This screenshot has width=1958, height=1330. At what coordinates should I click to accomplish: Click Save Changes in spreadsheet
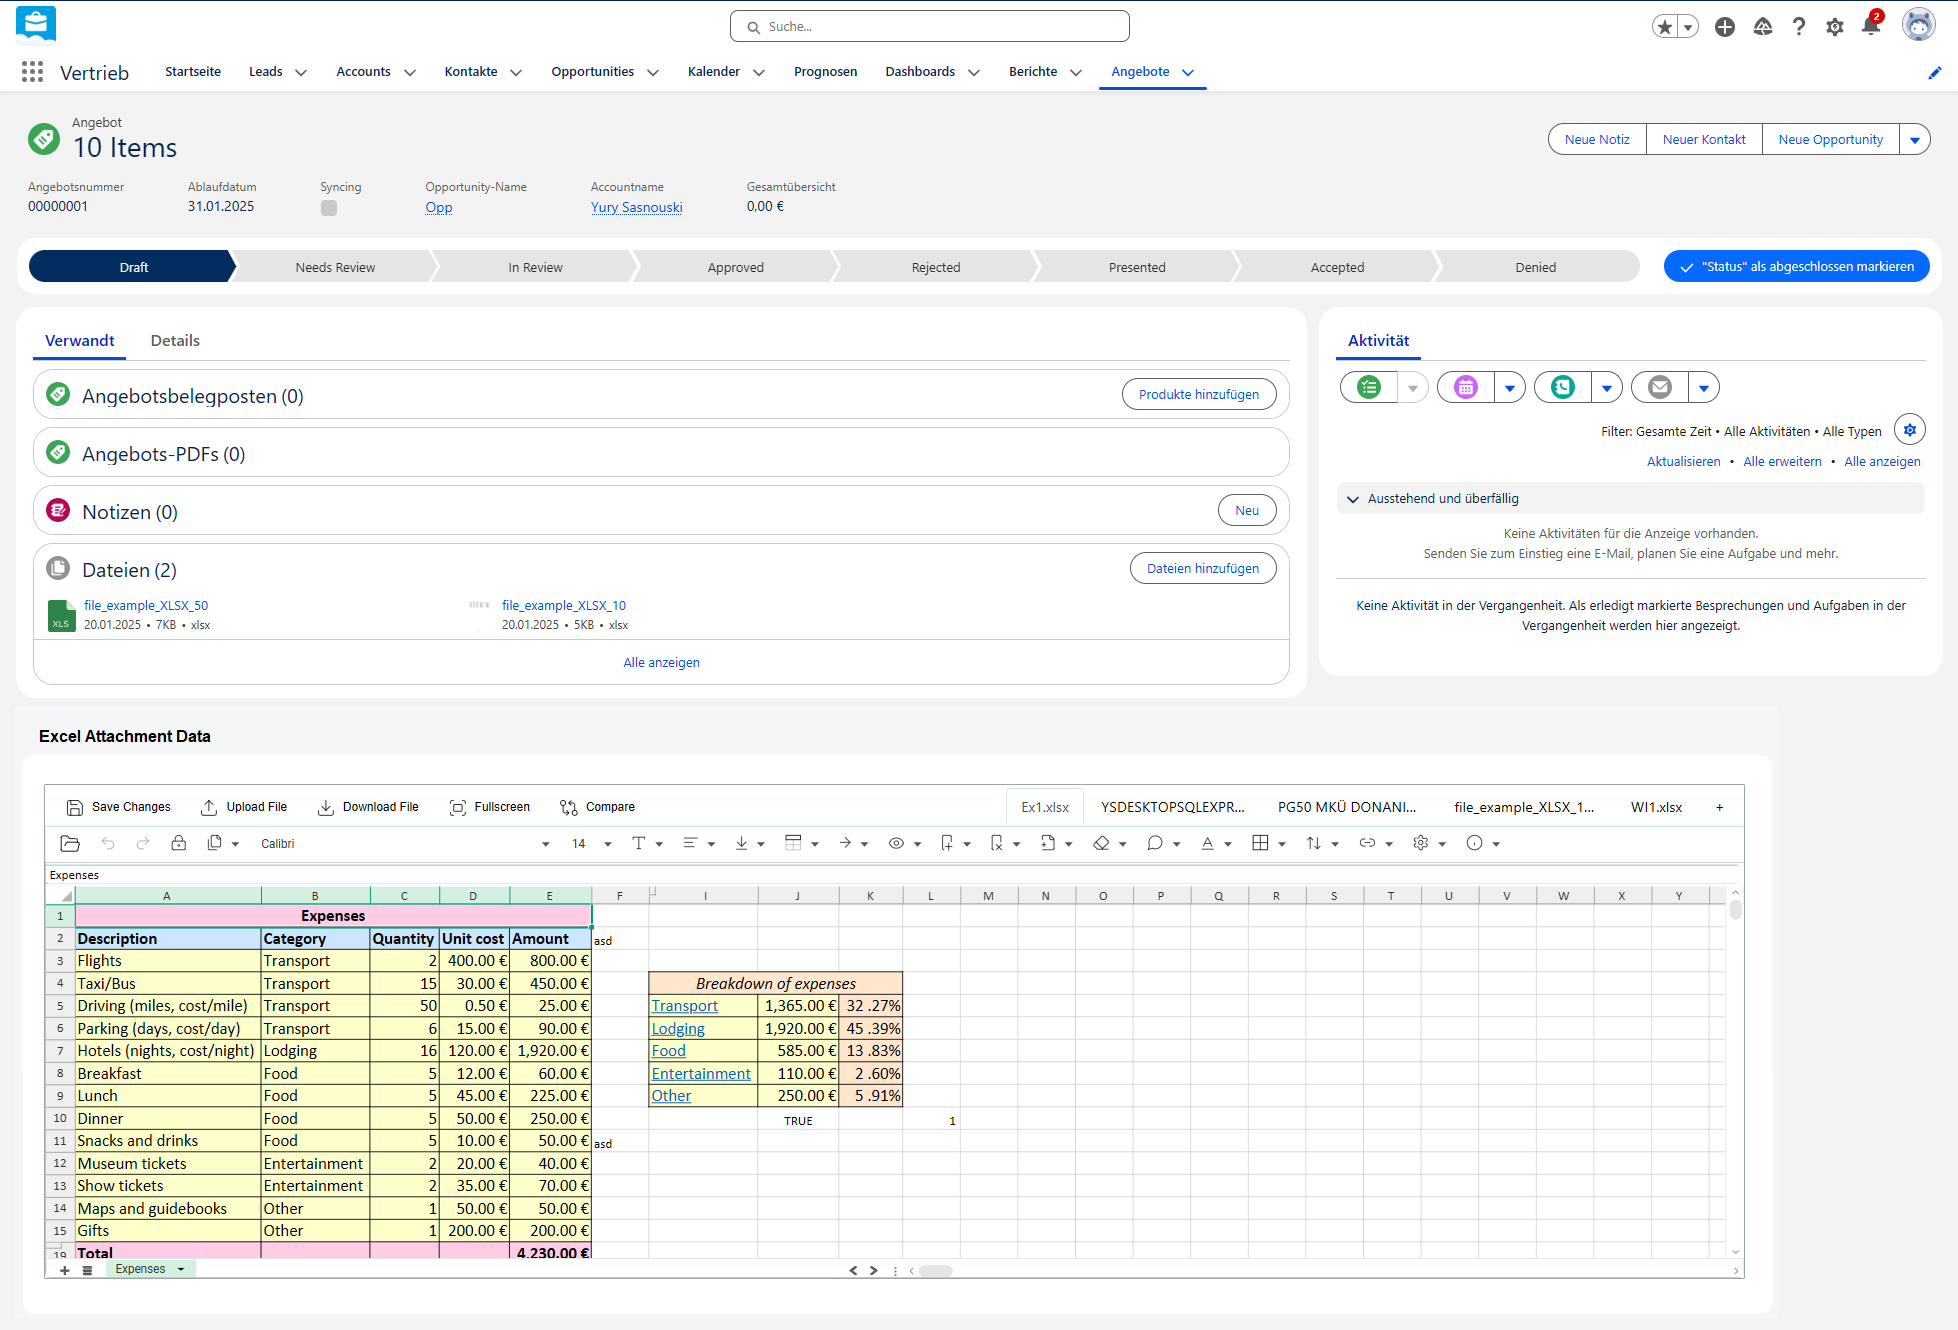119,807
